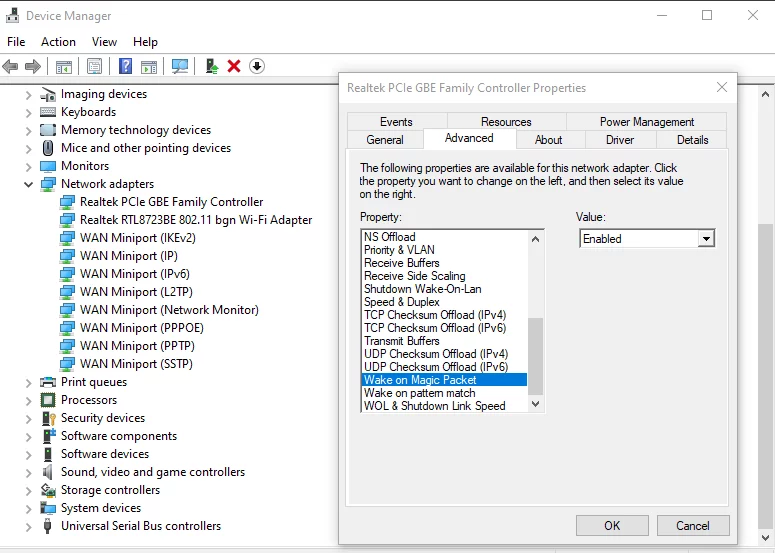Click the Disable device down-arrow icon
Image resolution: width=775 pixels, height=553 pixels.
257,66
